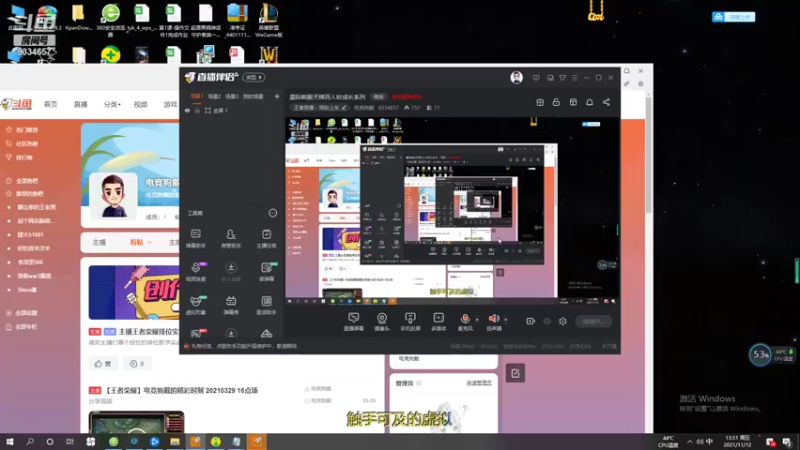
Task: Open the streamer avatar thumbnail
Action: 113,195
